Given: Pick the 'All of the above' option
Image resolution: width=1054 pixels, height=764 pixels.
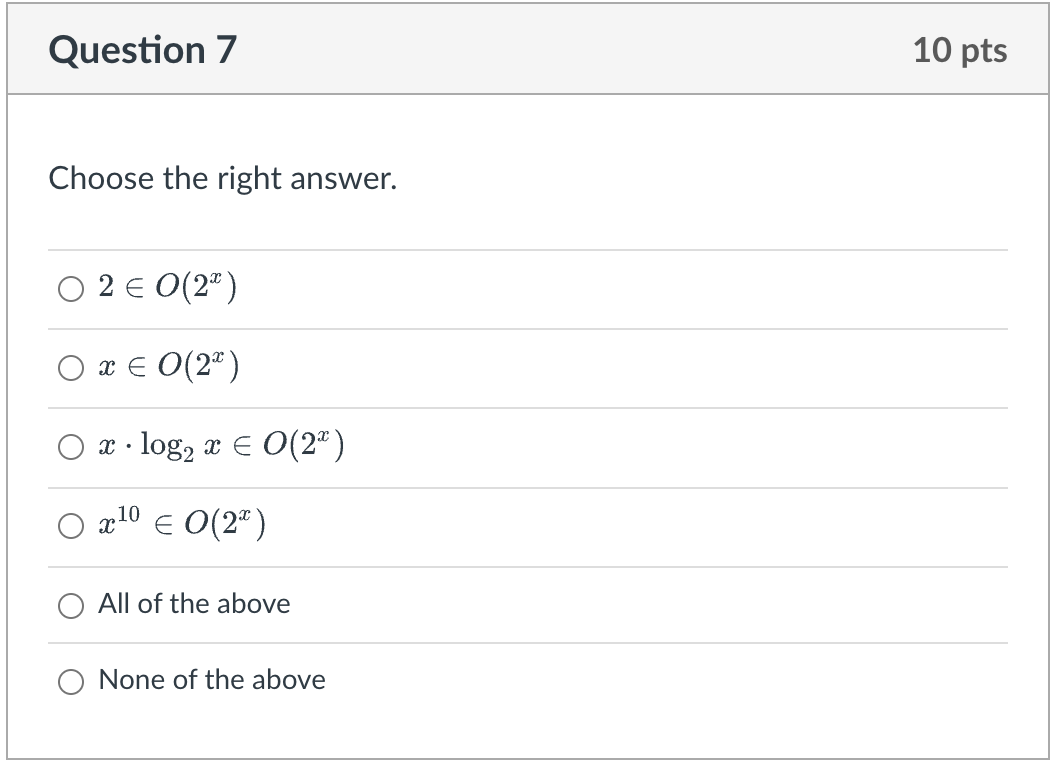Looking at the screenshot, I should [x=70, y=604].
